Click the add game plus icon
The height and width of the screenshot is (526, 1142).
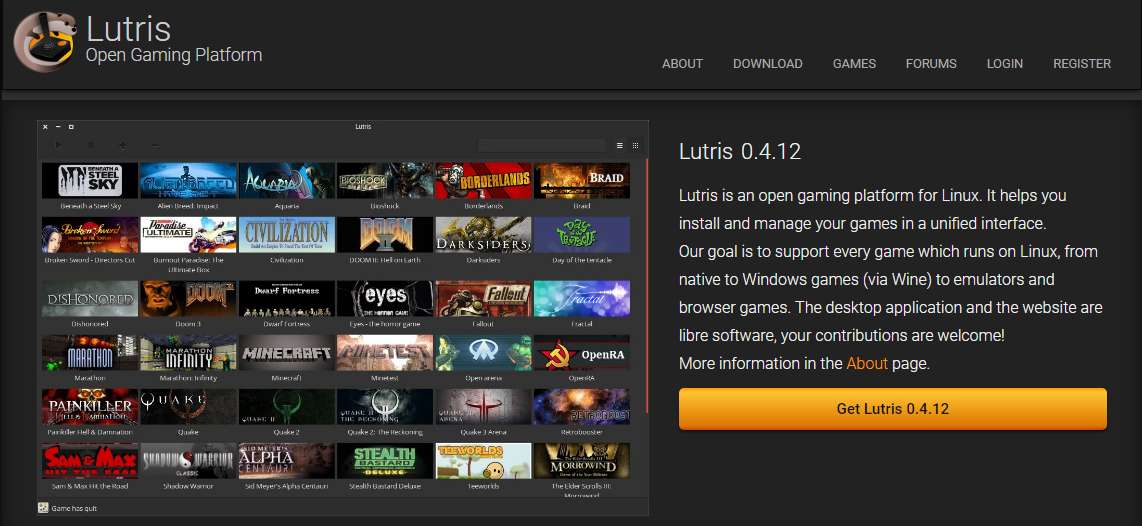point(123,146)
